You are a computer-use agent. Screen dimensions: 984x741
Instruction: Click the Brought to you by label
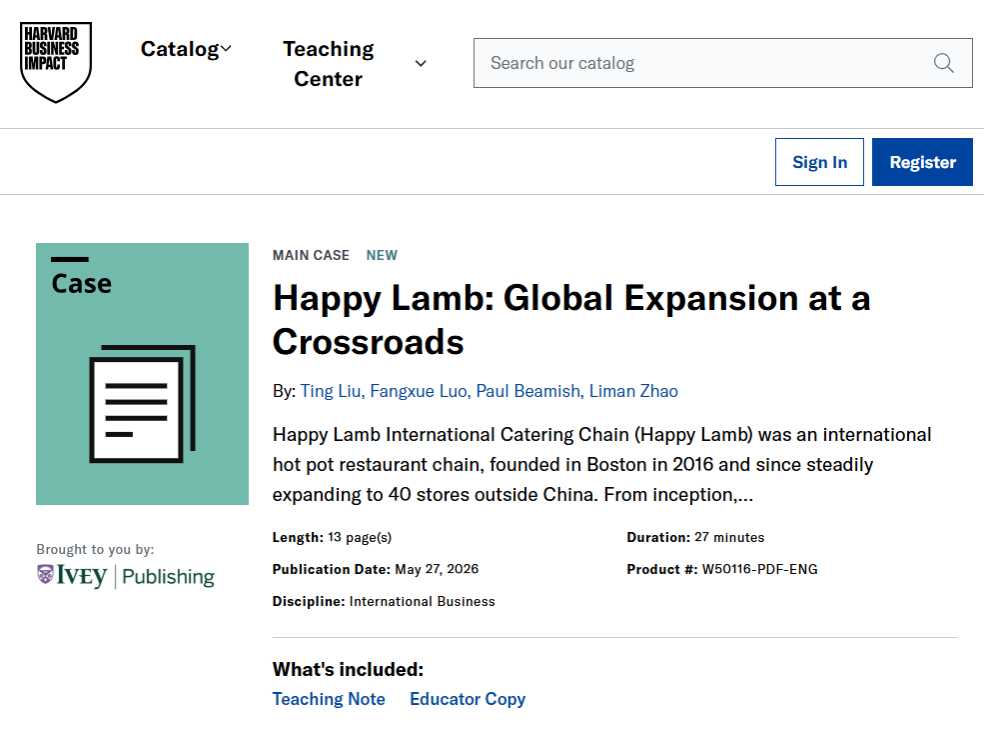pos(95,549)
